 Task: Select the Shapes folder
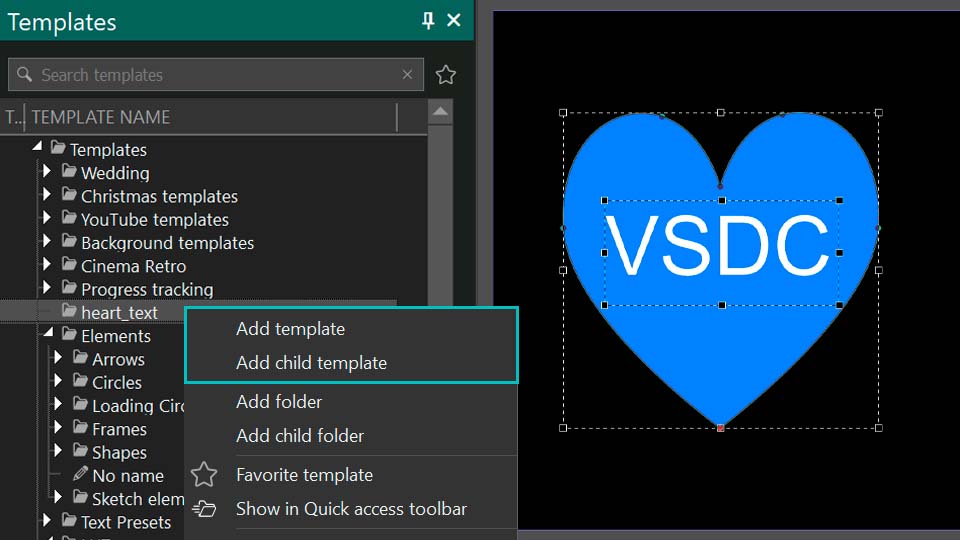point(119,452)
